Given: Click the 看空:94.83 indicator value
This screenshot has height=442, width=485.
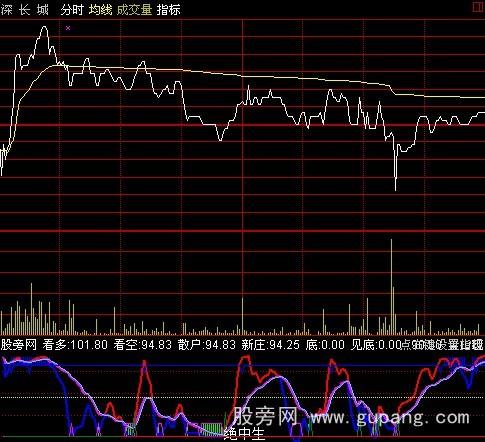Looking at the screenshot, I should click(x=143, y=344).
